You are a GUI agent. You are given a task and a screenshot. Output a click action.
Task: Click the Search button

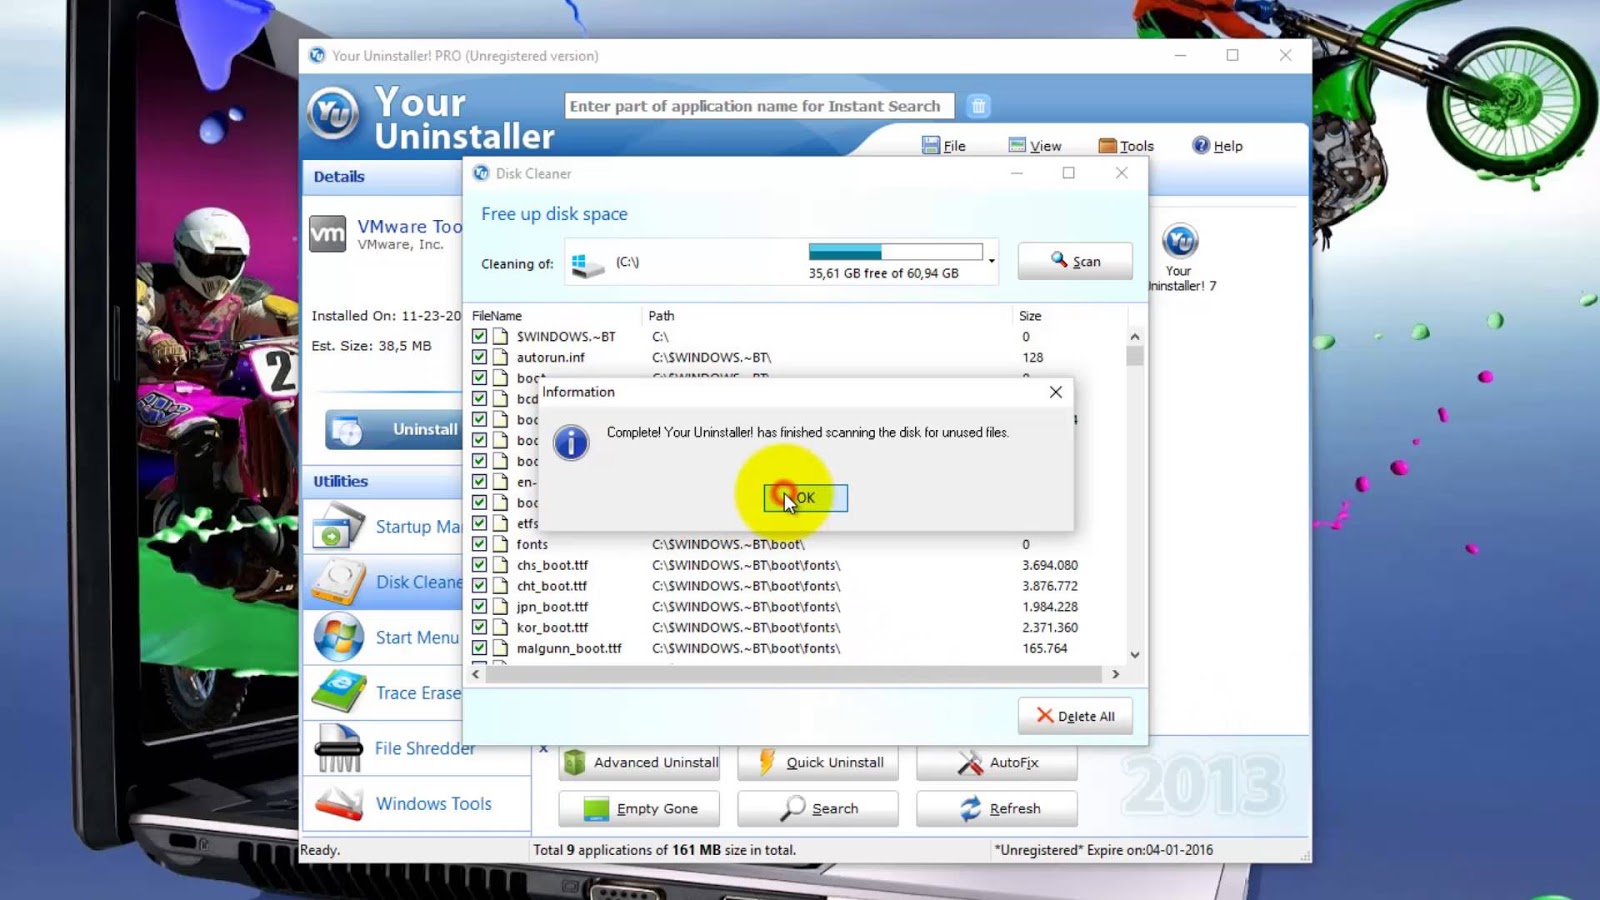click(818, 808)
